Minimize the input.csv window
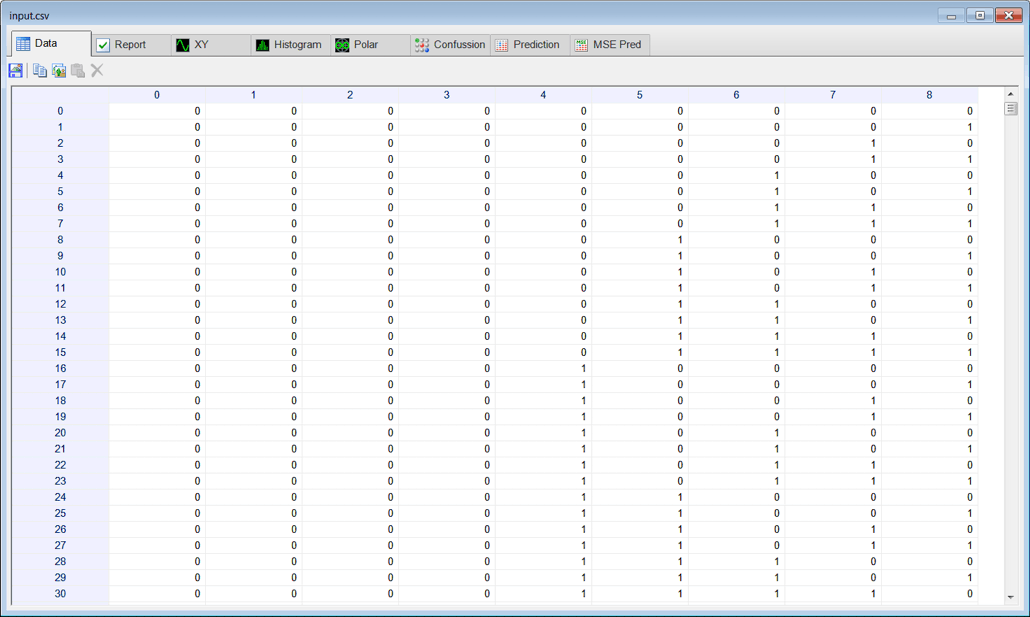The height and width of the screenshot is (617, 1030). click(951, 16)
